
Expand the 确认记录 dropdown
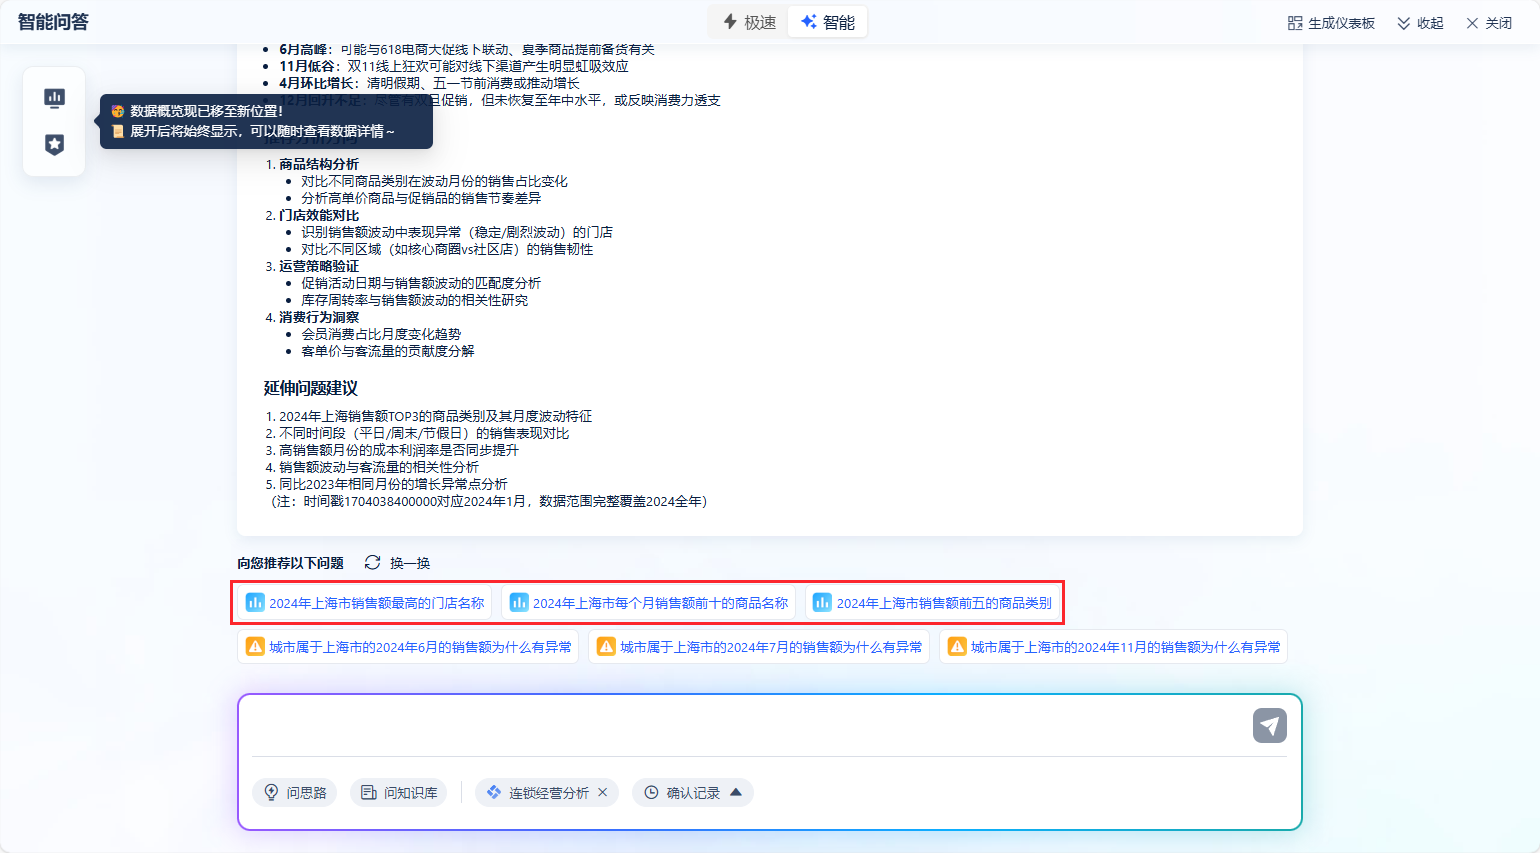click(x=693, y=793)
